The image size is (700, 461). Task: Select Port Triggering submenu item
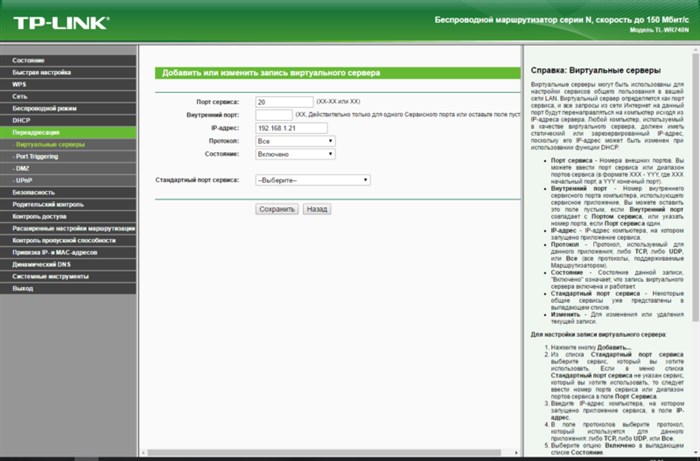coord(68,157)
